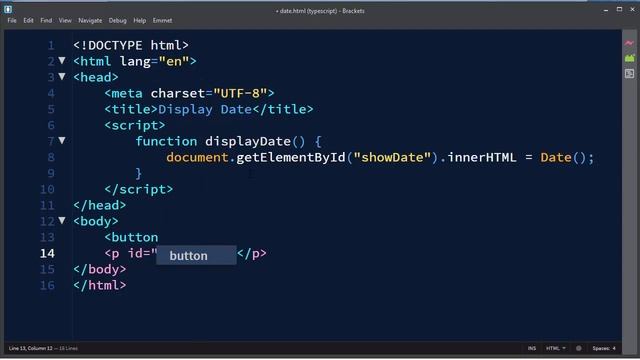This screenshot has height=360, width=640.
Task: Click line number 14 in the gutter
Action: [47, 253]
